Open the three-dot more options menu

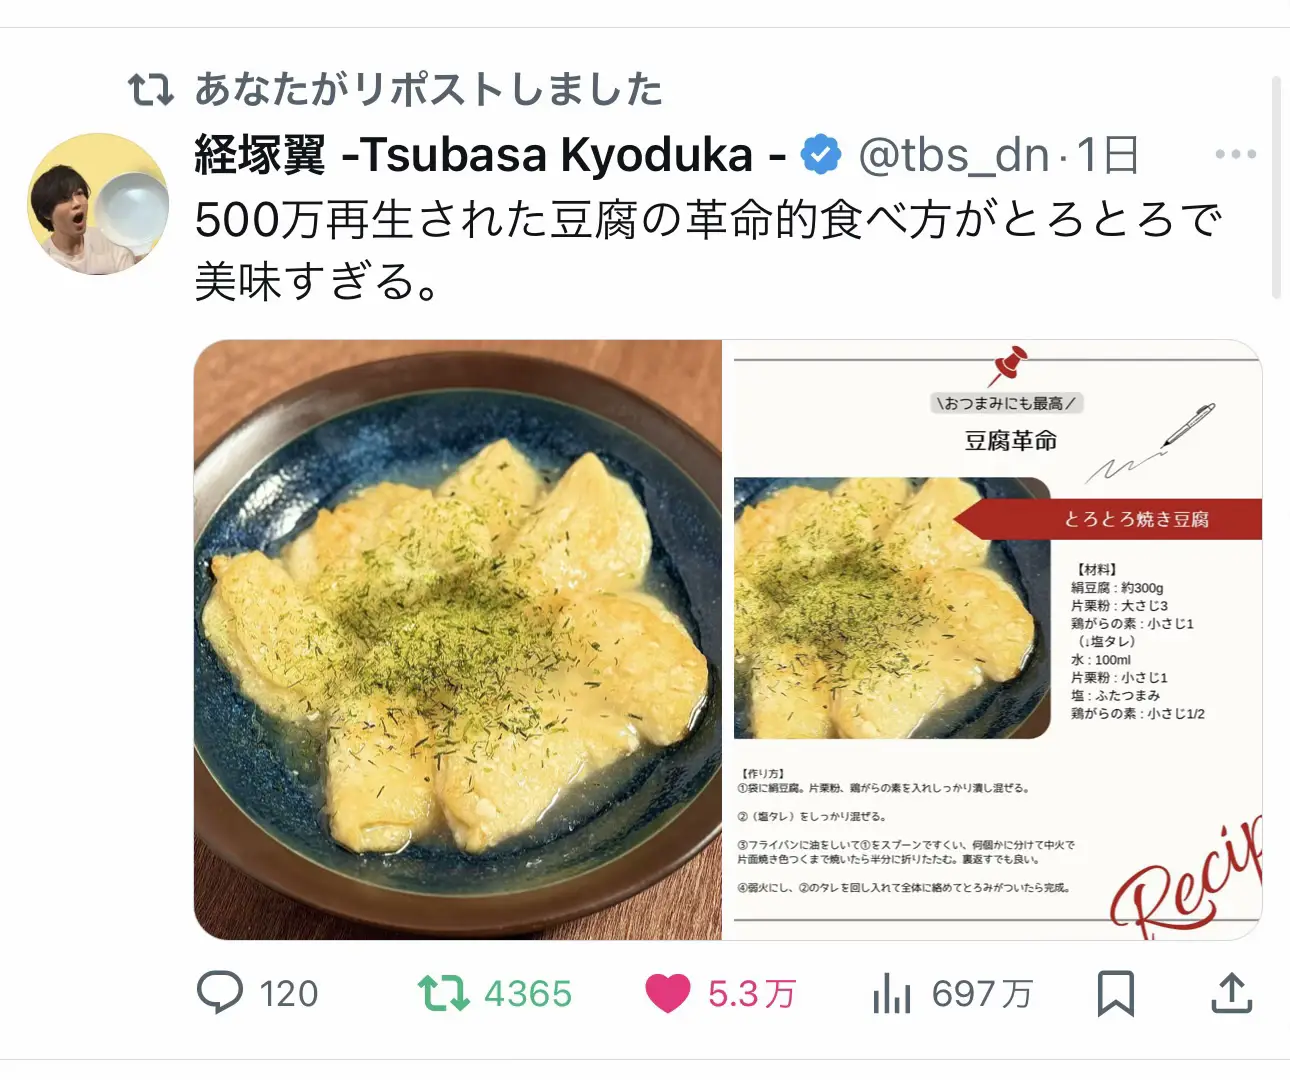[x=1236, y=154]
